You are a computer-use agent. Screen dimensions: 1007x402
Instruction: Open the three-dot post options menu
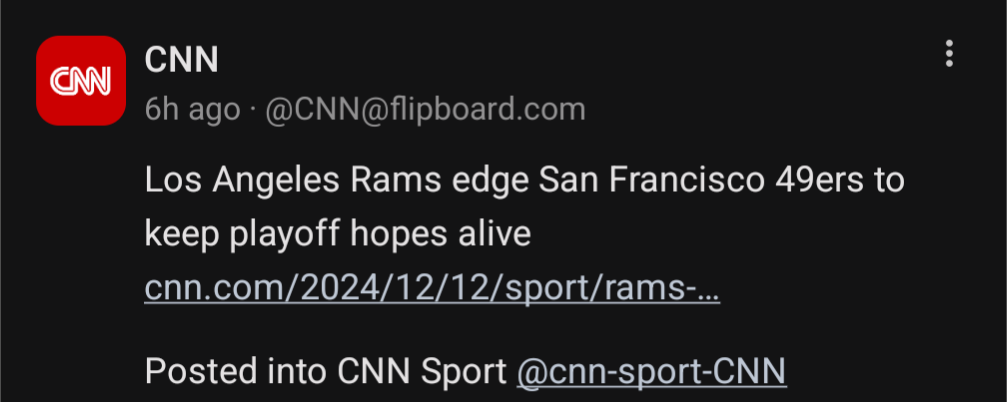click(950, 54)
